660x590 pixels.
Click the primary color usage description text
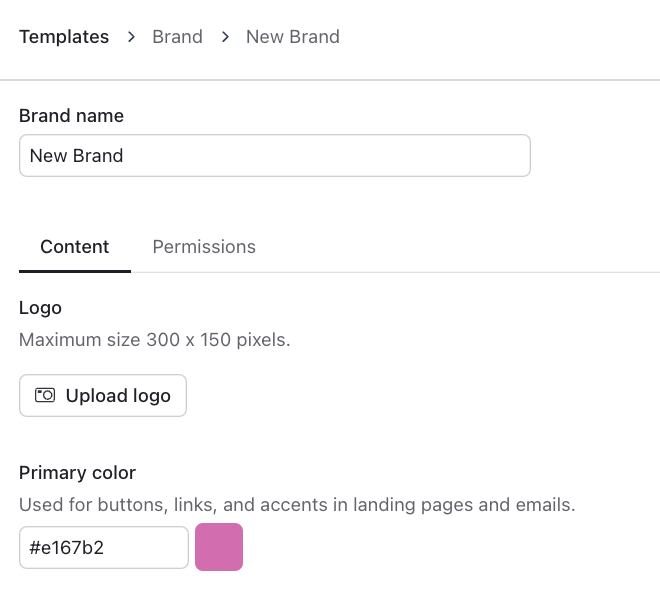(x=297, y=505)
